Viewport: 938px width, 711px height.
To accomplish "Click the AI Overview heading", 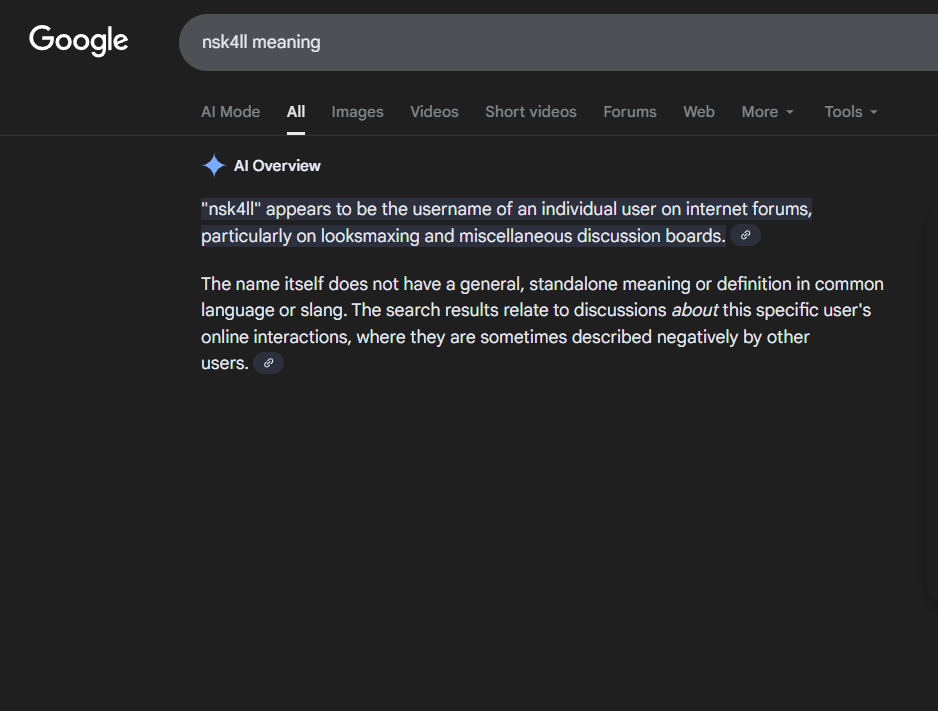I will 277,166.
